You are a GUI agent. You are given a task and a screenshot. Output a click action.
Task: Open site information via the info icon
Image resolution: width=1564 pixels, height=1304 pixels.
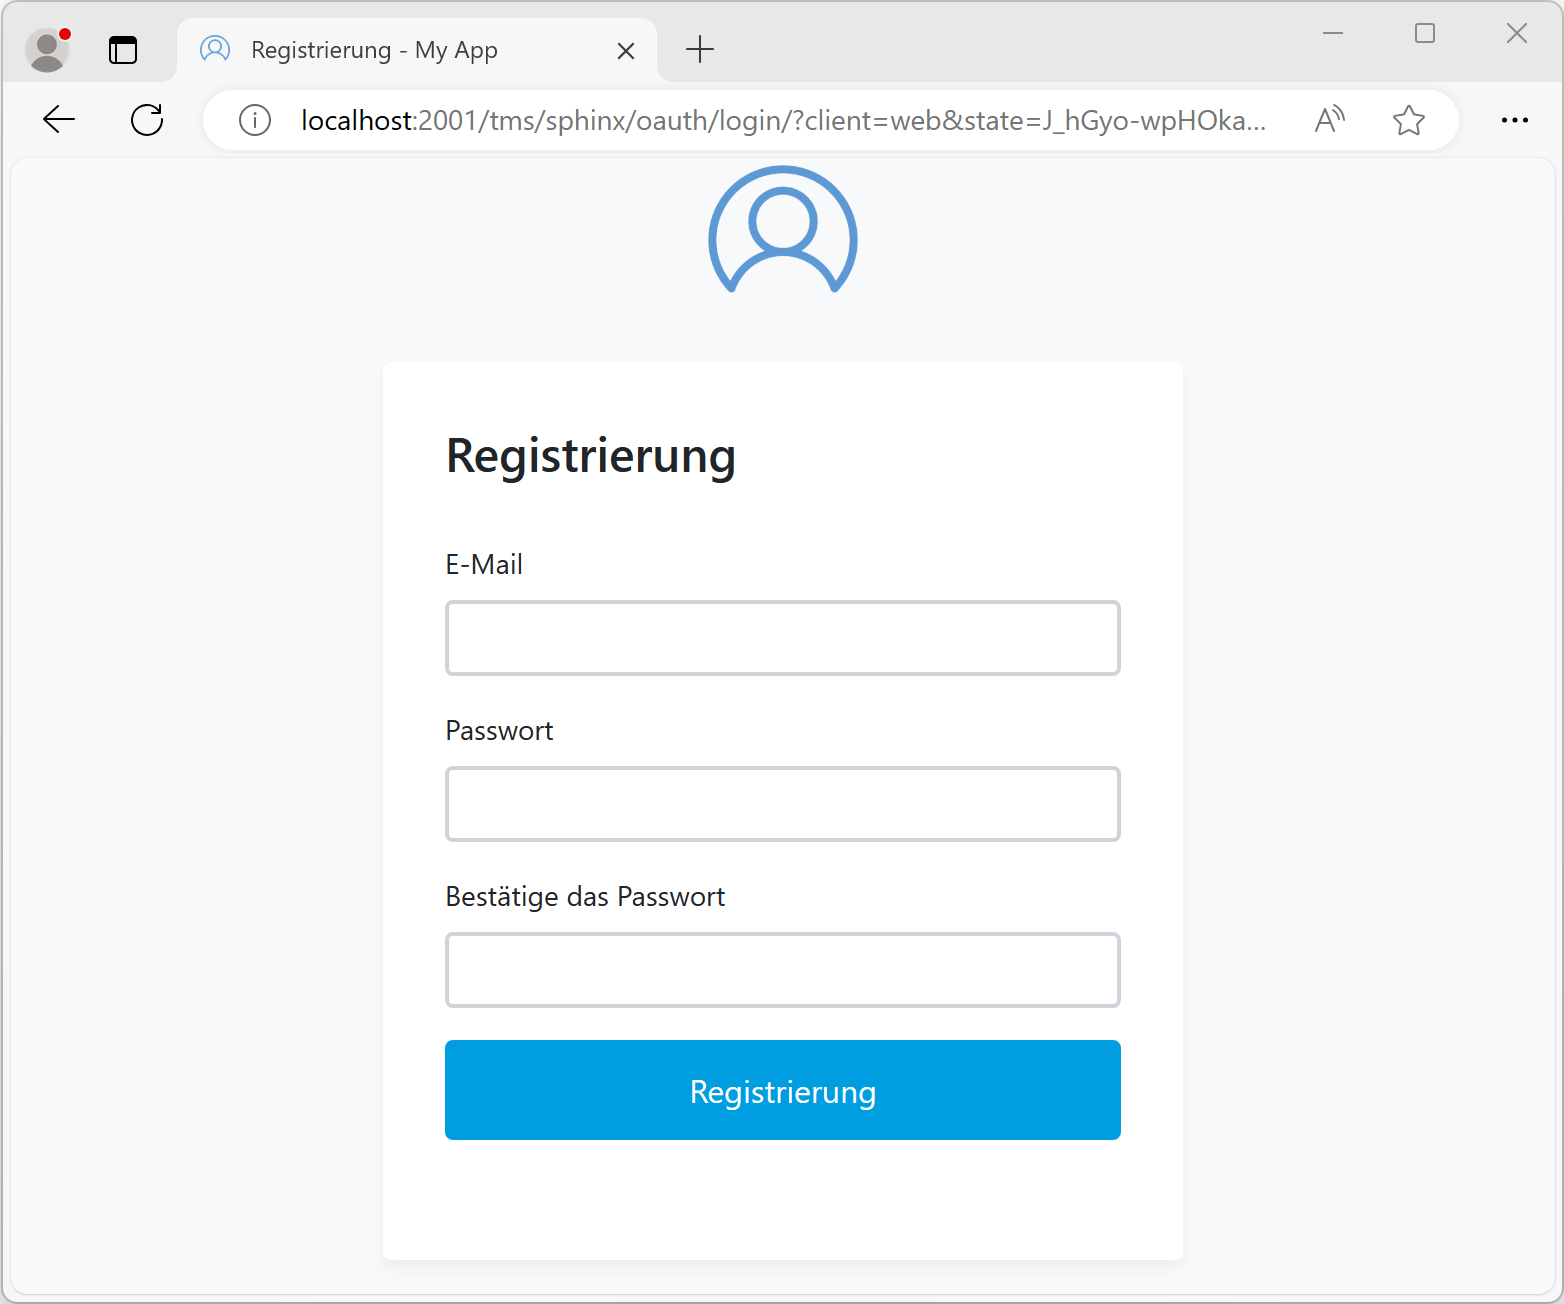[x=254, y=120]
